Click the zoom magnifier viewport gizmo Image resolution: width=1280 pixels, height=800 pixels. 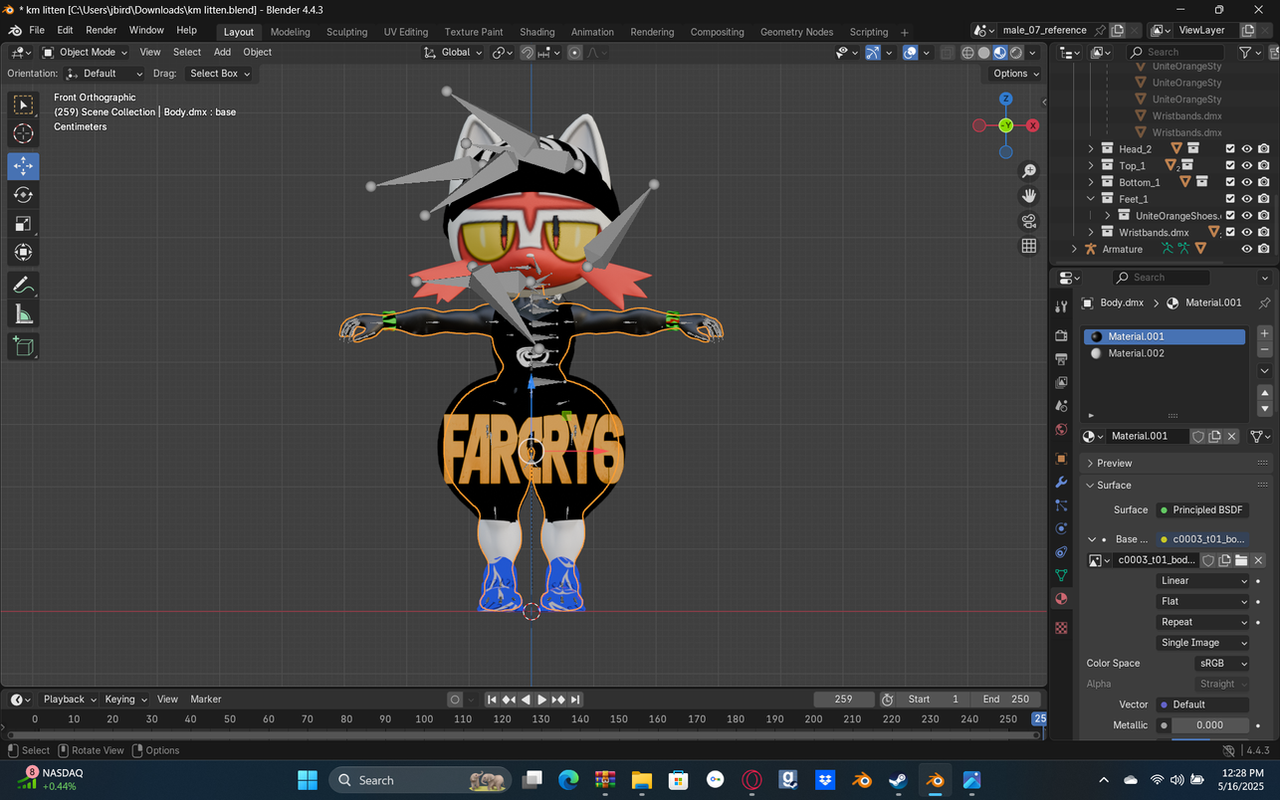[1029, 171]
